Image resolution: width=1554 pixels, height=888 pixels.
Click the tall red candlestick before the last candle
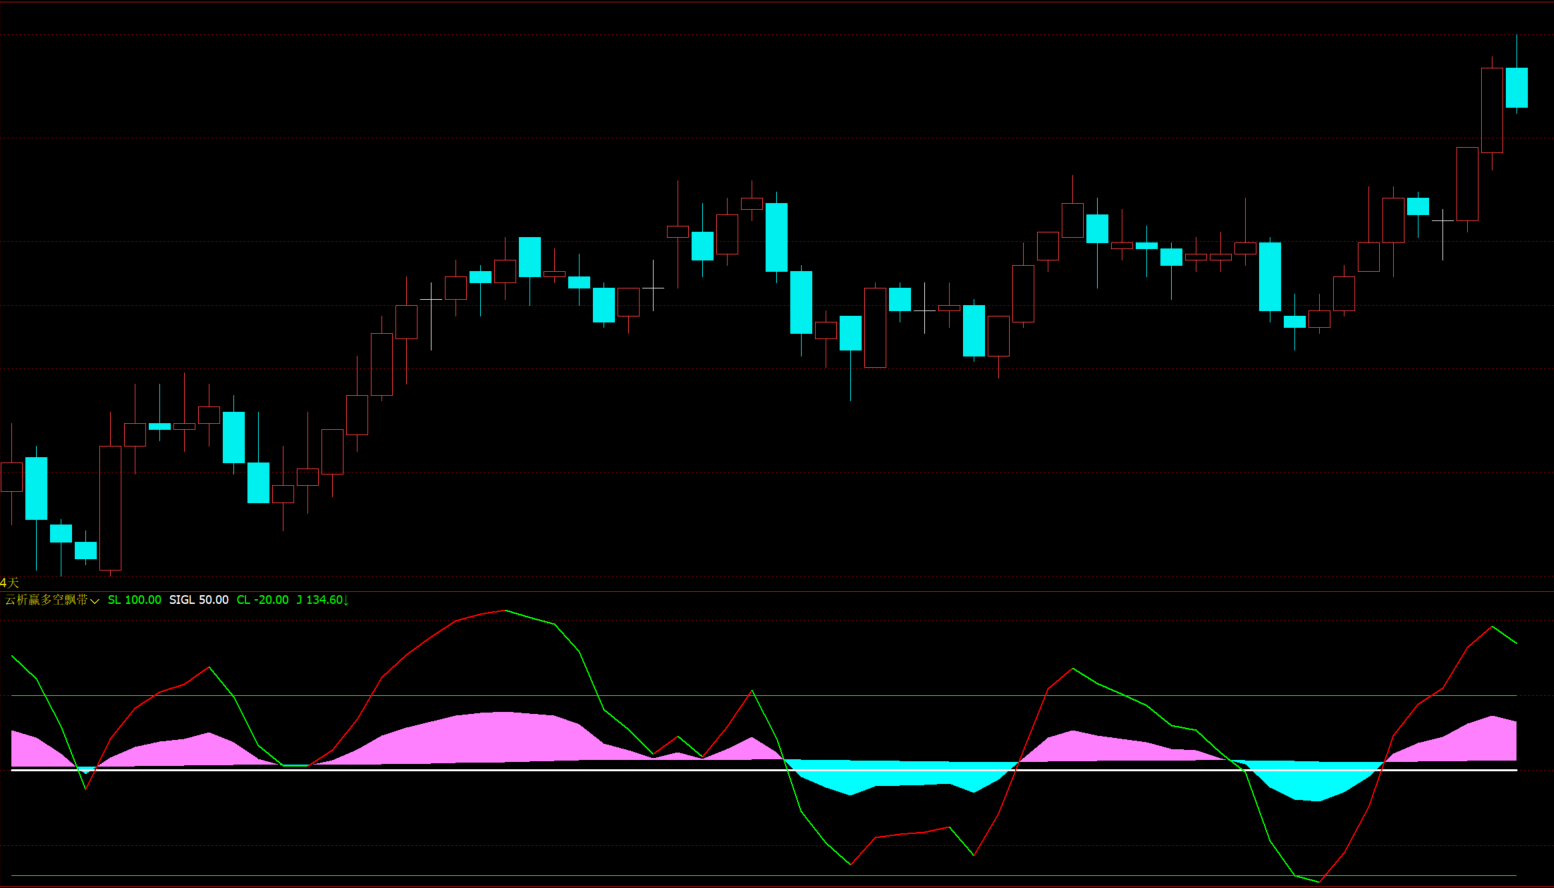1491,110
